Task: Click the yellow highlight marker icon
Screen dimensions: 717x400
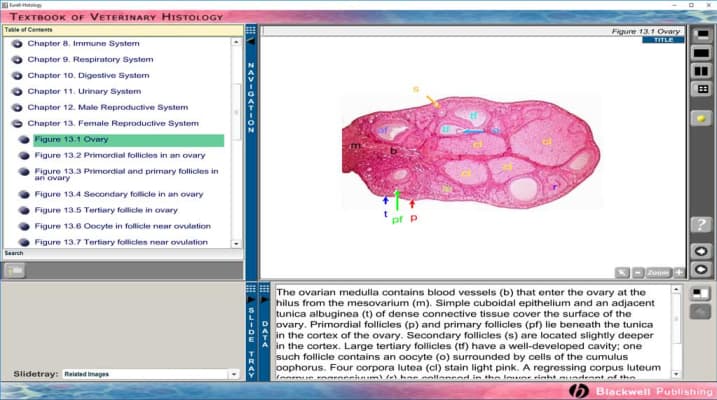Action: click(x=702, y=117)
